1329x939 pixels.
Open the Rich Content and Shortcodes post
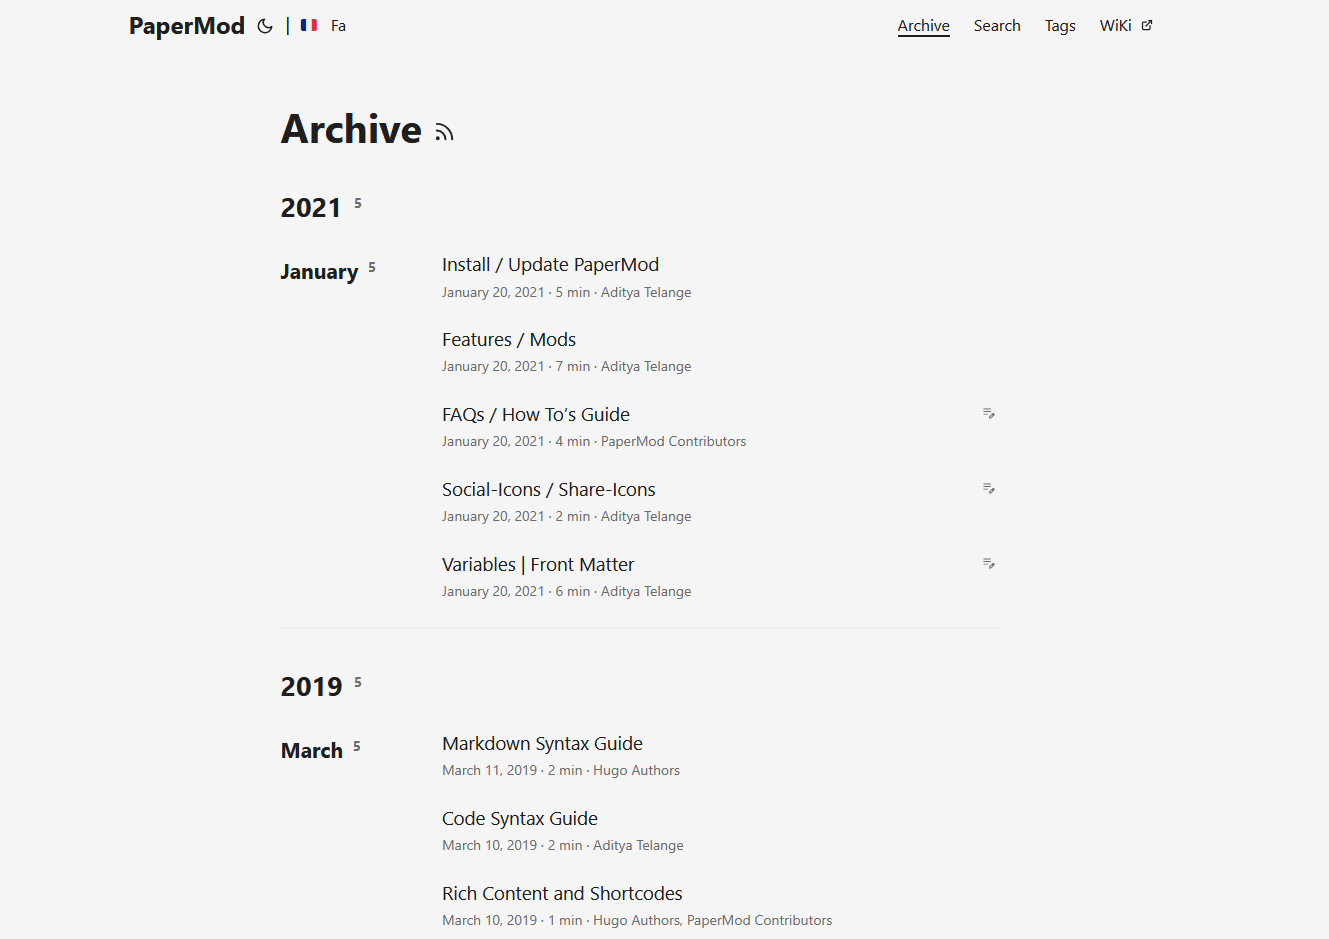pos(562,894)
